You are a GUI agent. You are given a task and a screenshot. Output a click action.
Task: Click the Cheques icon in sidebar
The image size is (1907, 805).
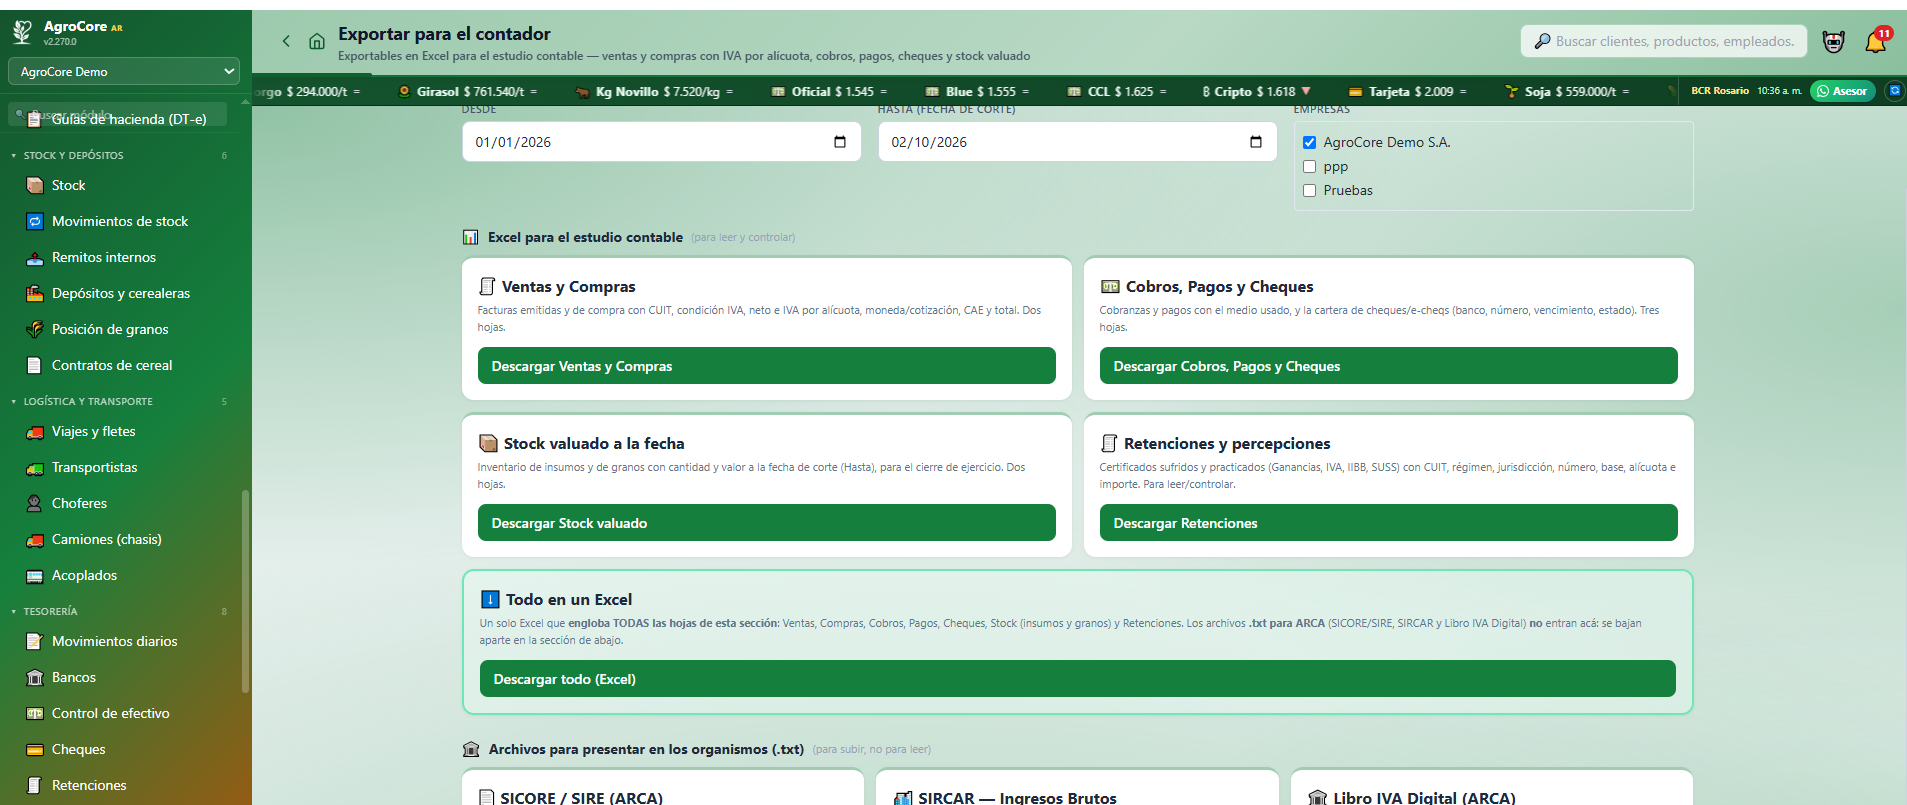coord(35,749)
